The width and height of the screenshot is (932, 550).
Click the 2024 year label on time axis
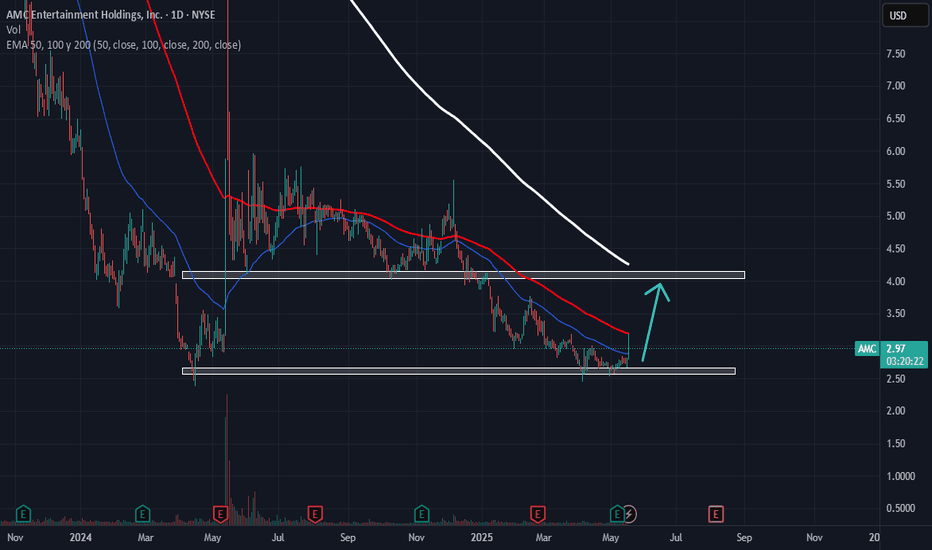[80, 538]
